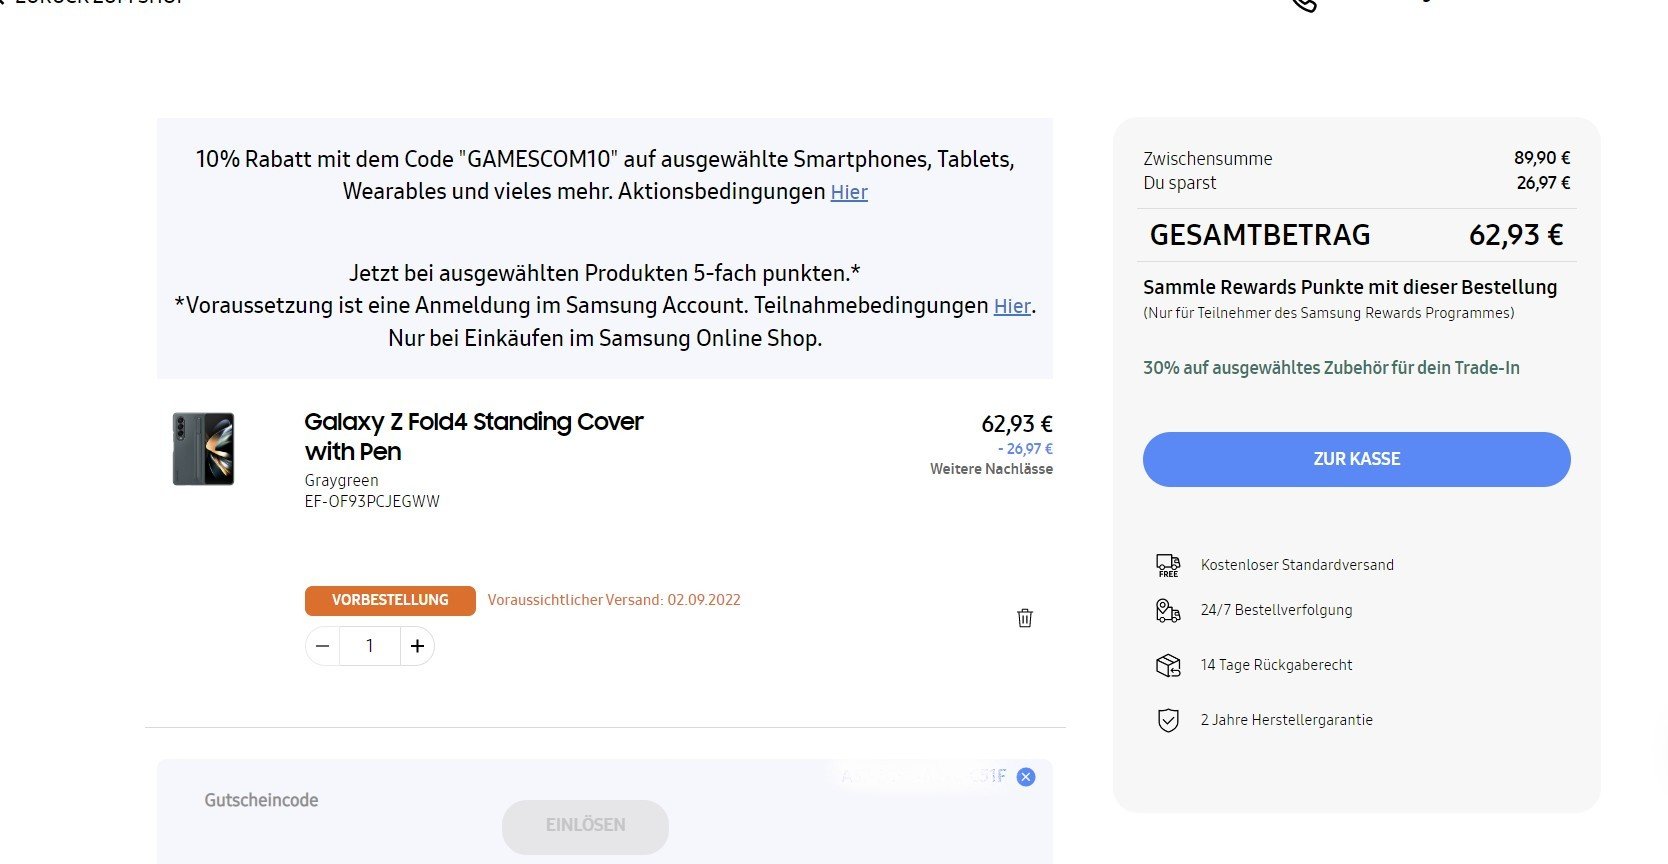
Task: Open Galaxy Z Fold4 Standing Cover title
Action: [473, 436]
